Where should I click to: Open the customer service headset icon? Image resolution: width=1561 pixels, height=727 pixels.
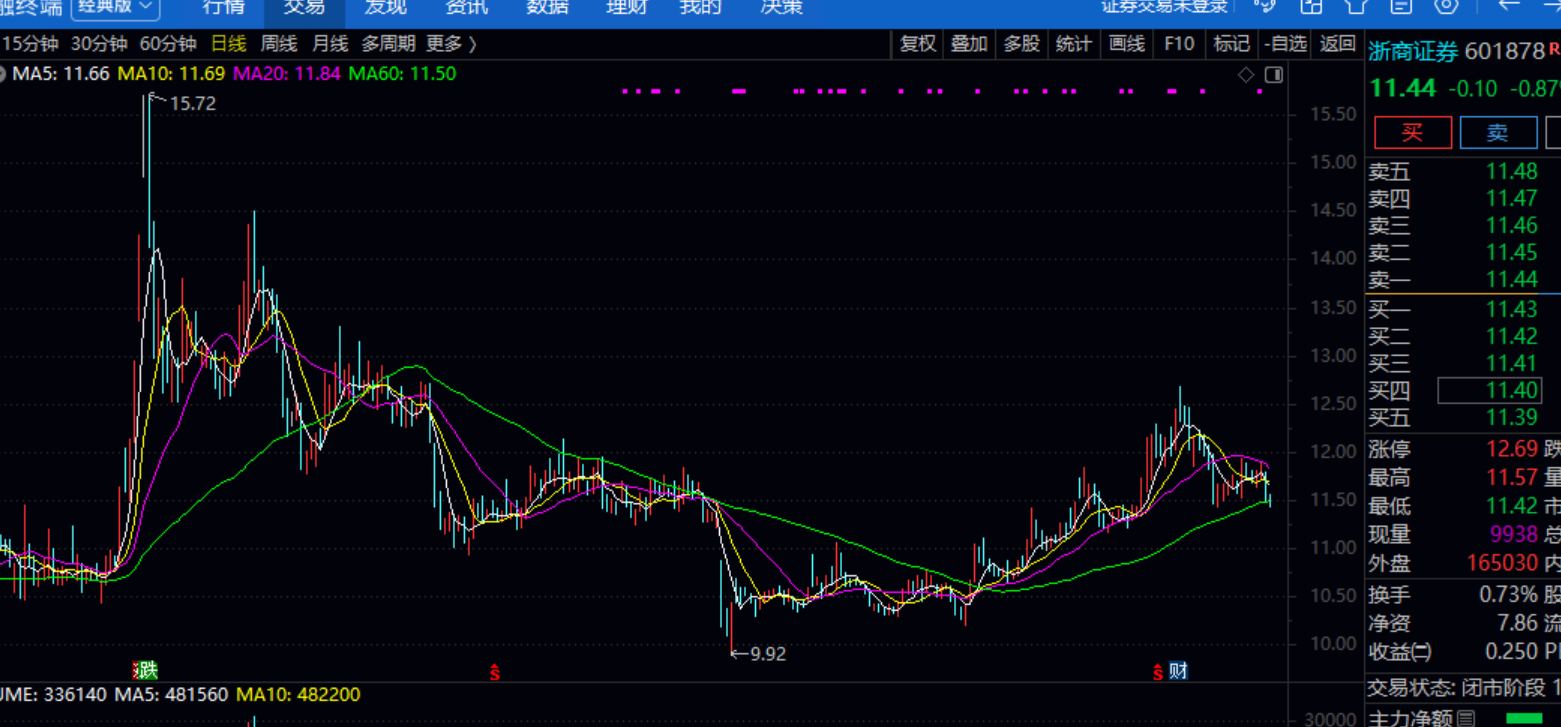1265,6
